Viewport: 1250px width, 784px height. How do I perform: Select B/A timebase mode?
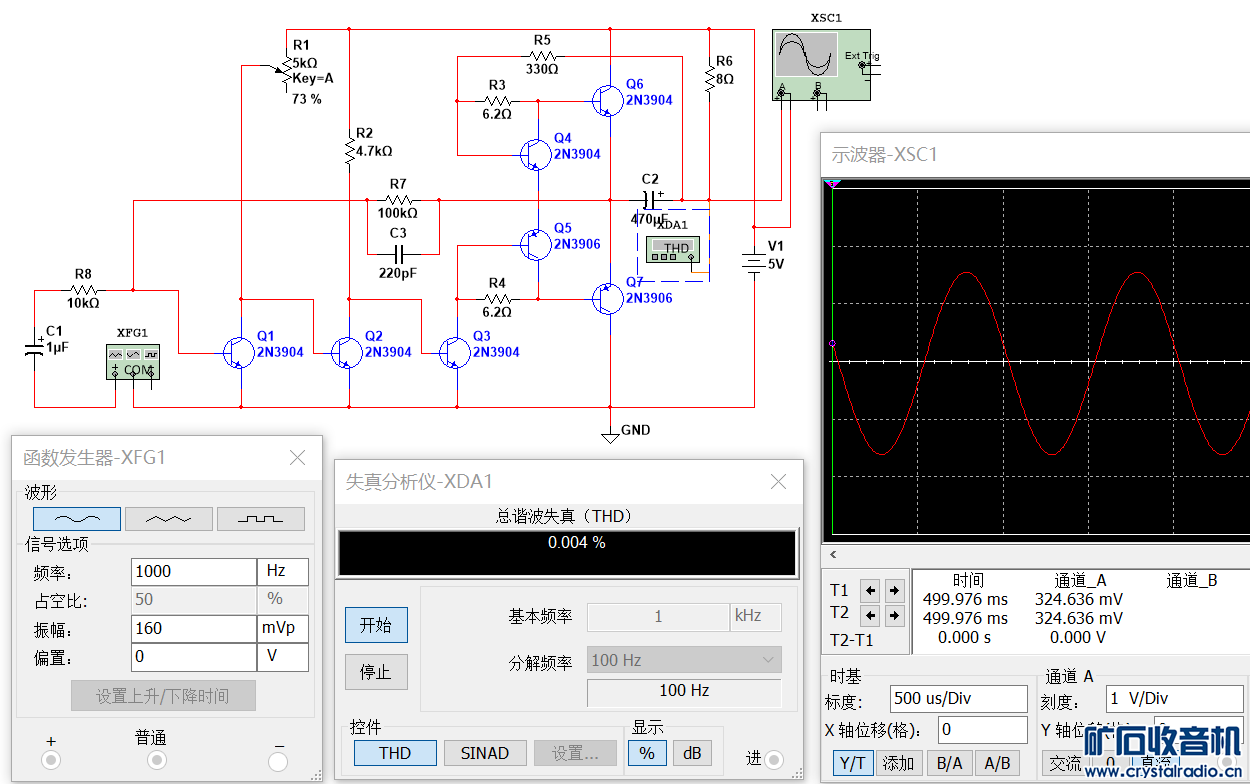tap(949, 763)
